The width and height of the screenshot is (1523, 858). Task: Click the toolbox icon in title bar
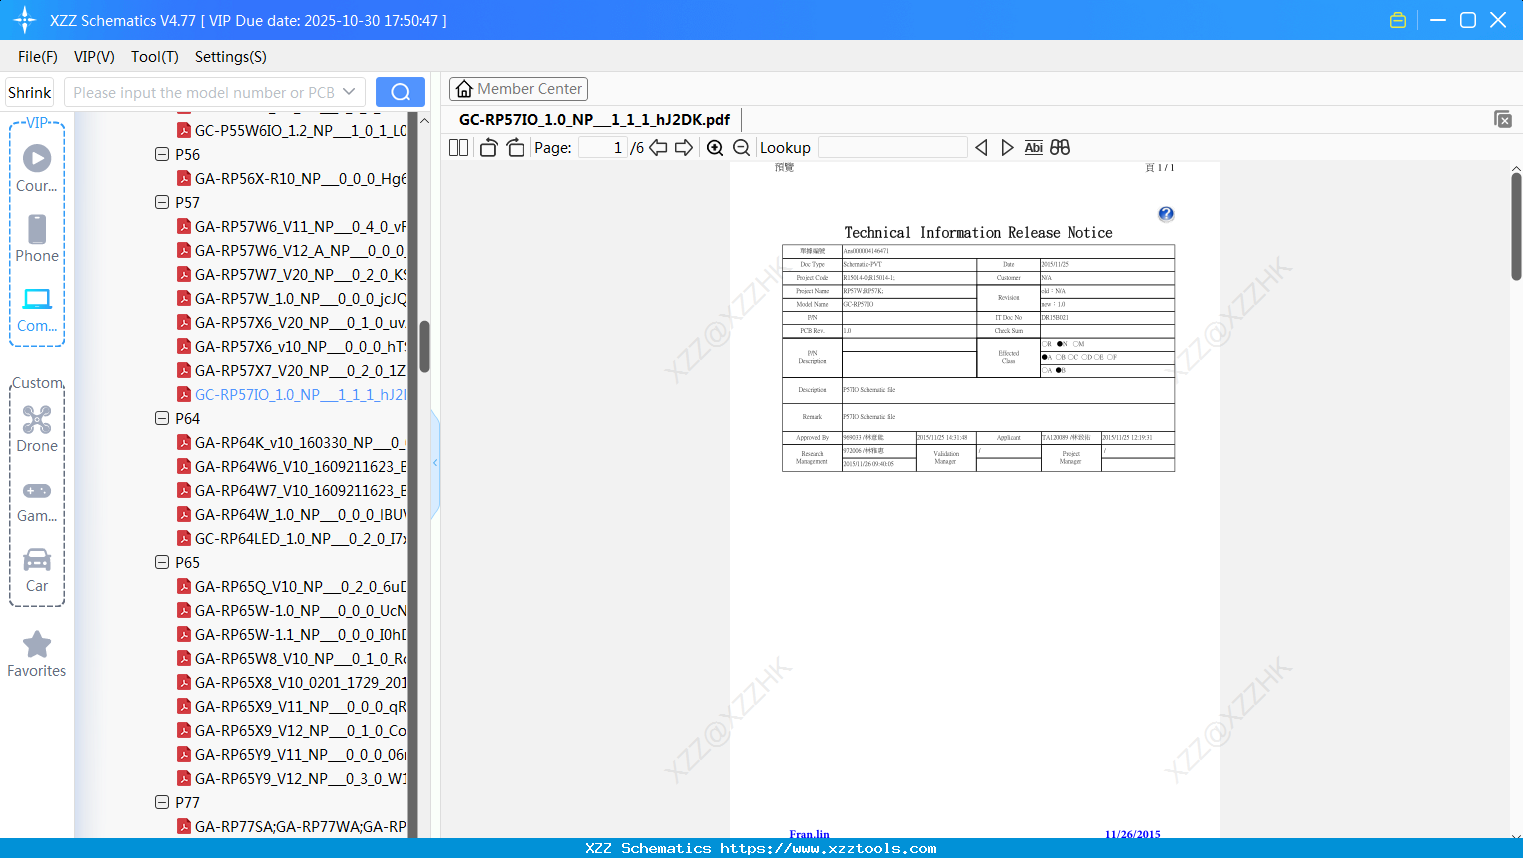coord(1398,20)
